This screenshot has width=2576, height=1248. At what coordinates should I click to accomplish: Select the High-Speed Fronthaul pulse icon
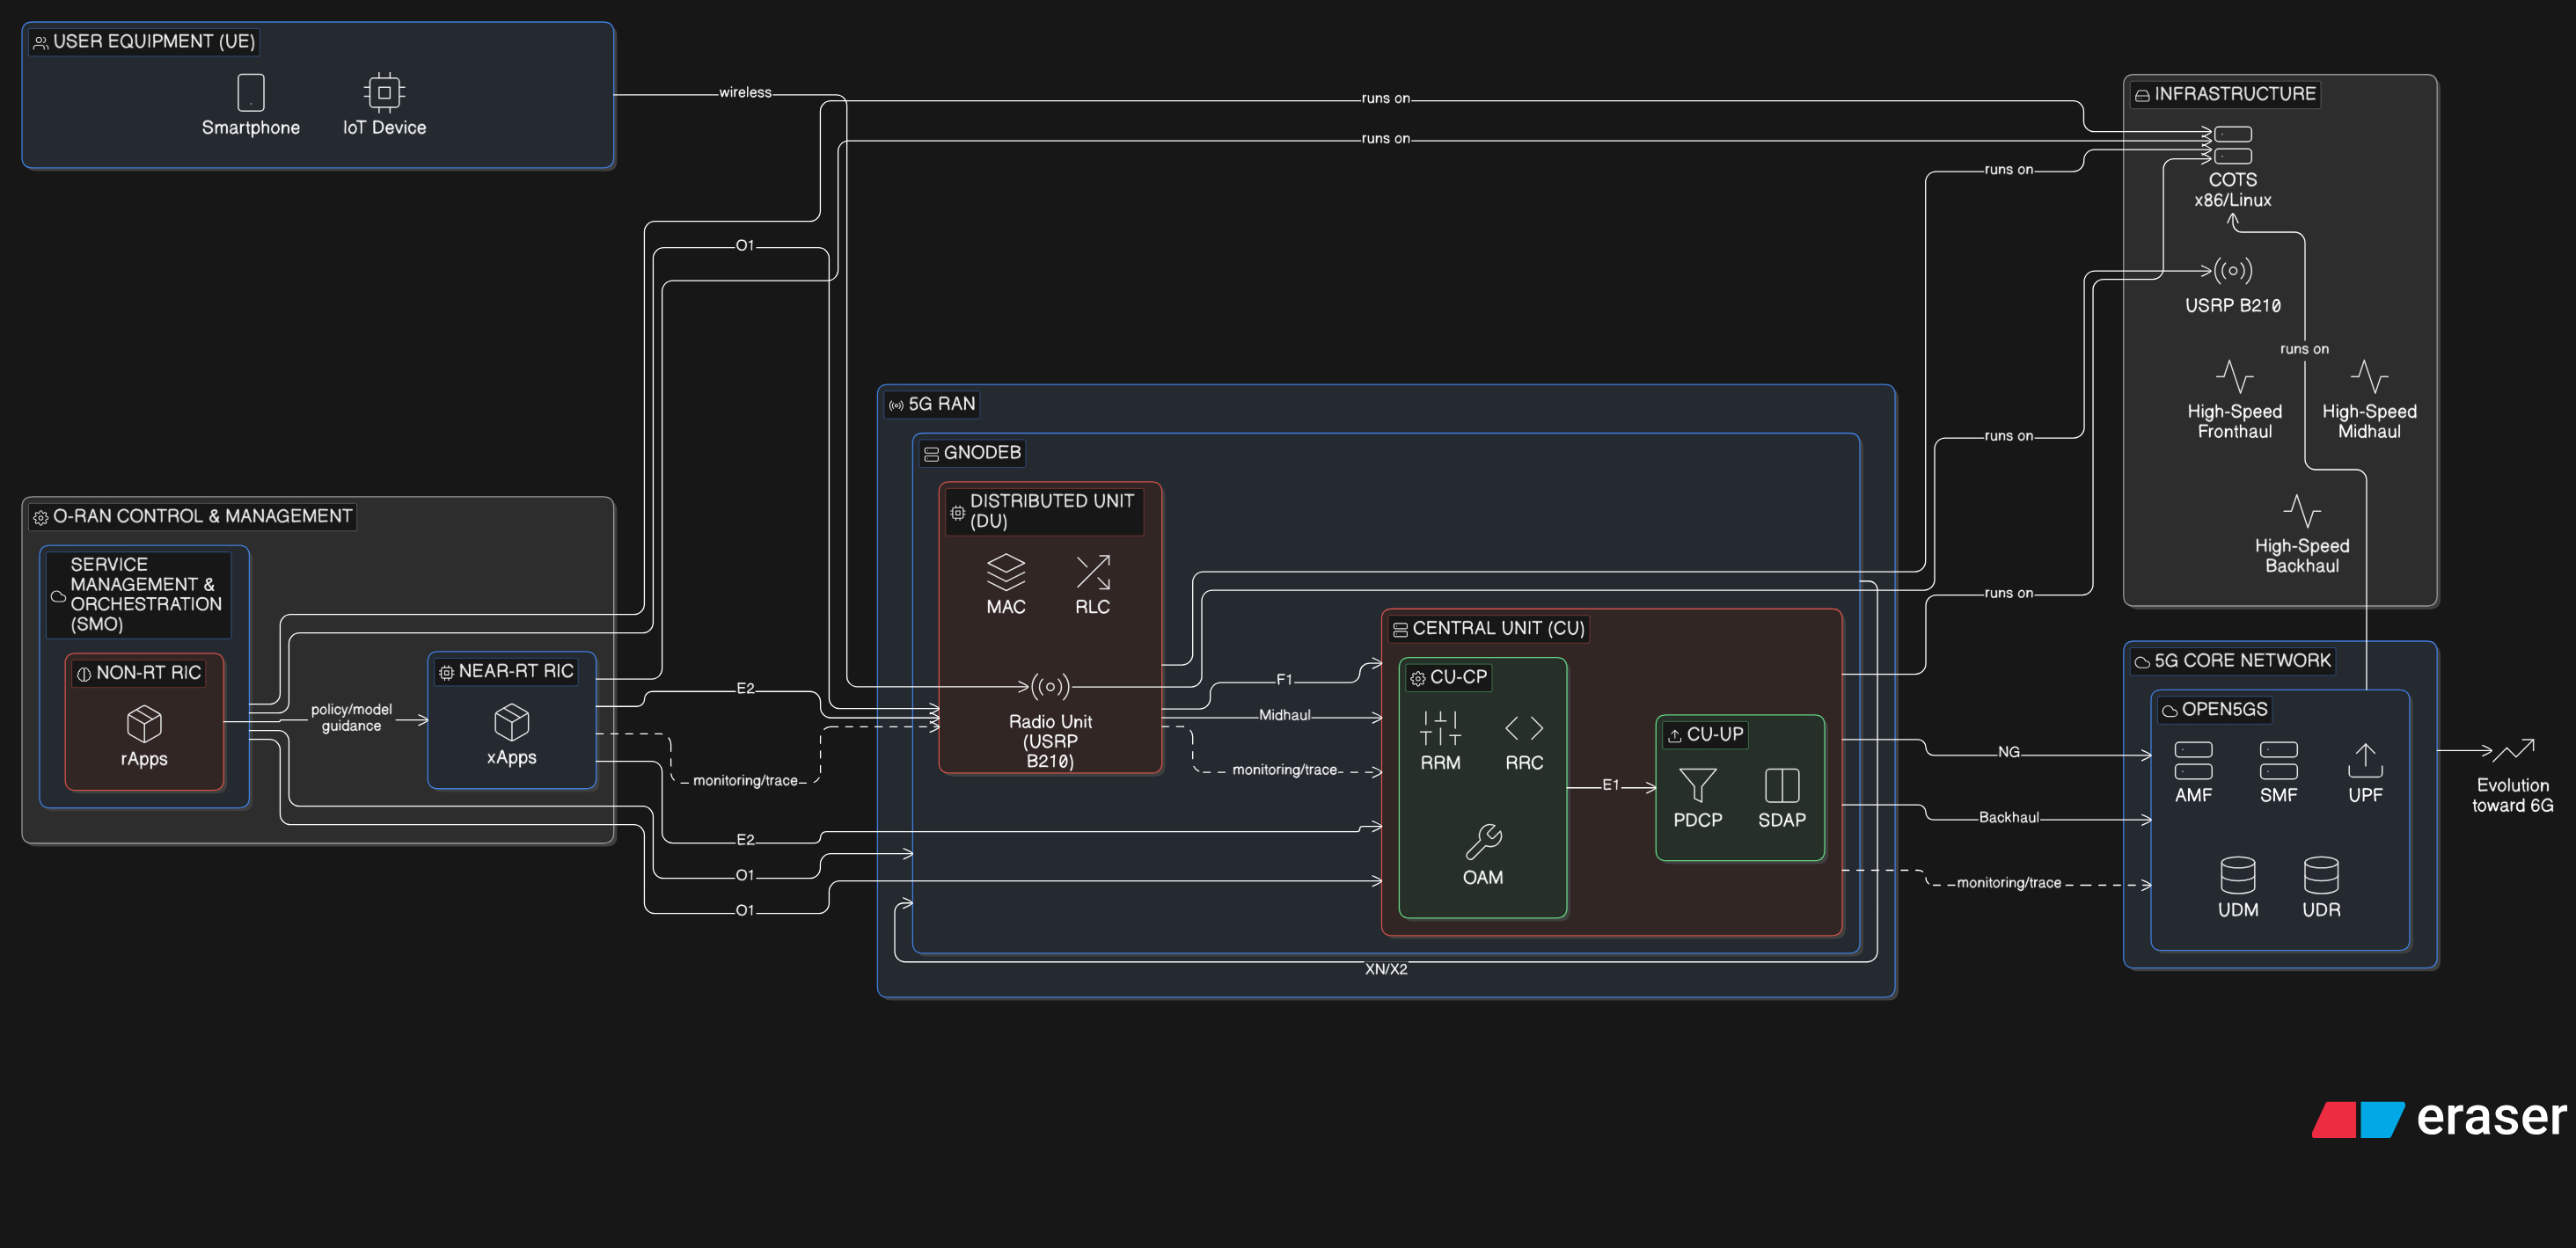coord(2234,377)
